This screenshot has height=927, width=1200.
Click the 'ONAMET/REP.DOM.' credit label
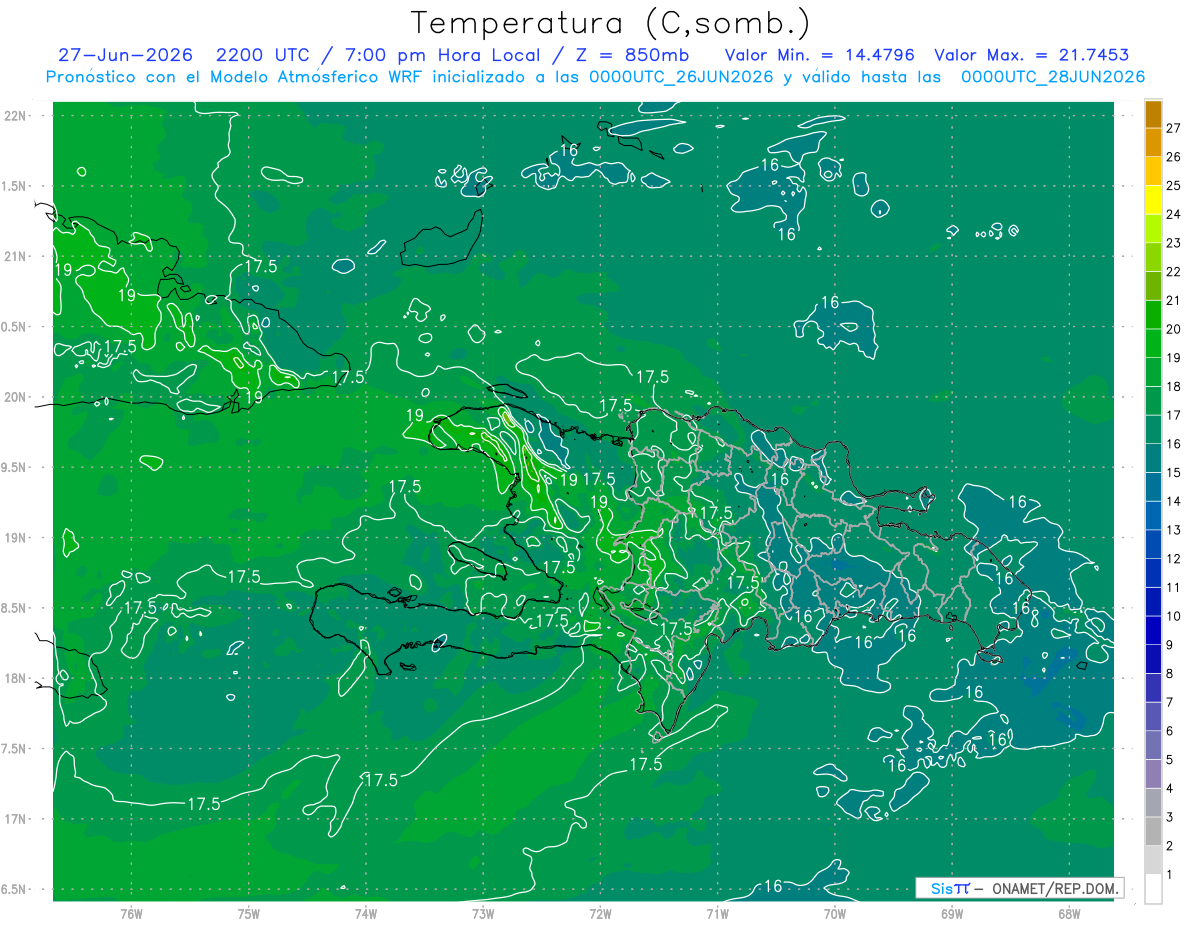coord(1056,888)
